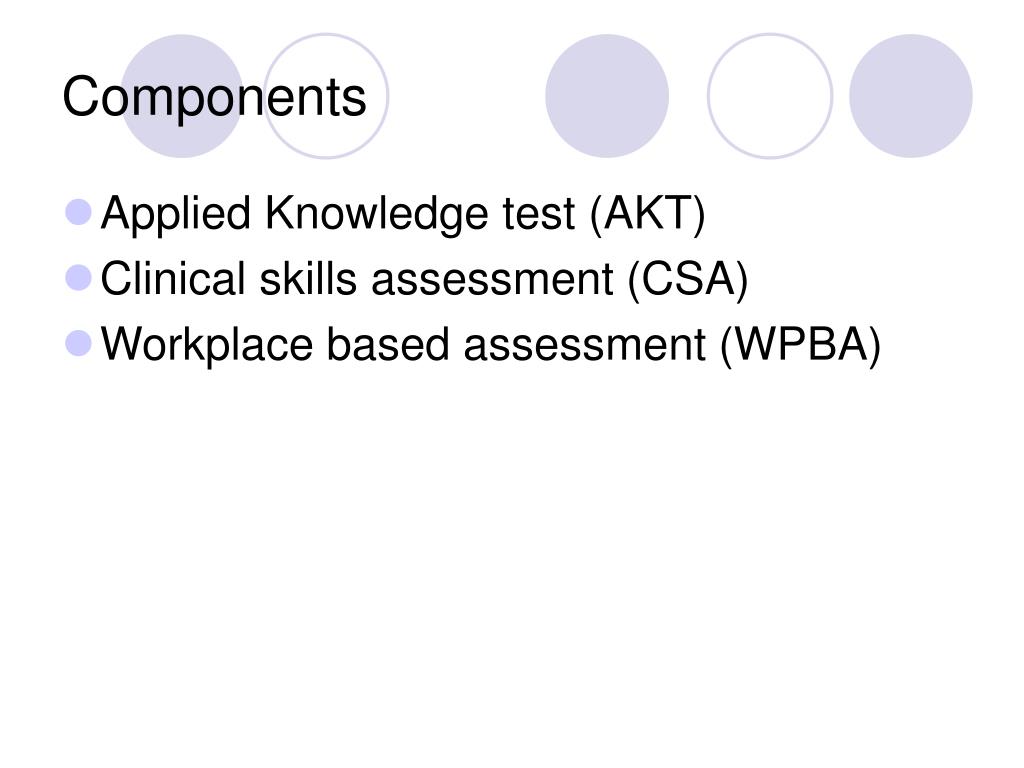Select the bullet dot before 'Workplace based assessment'
Viewport: 1024px width, 768px height.
coord(79,344)
